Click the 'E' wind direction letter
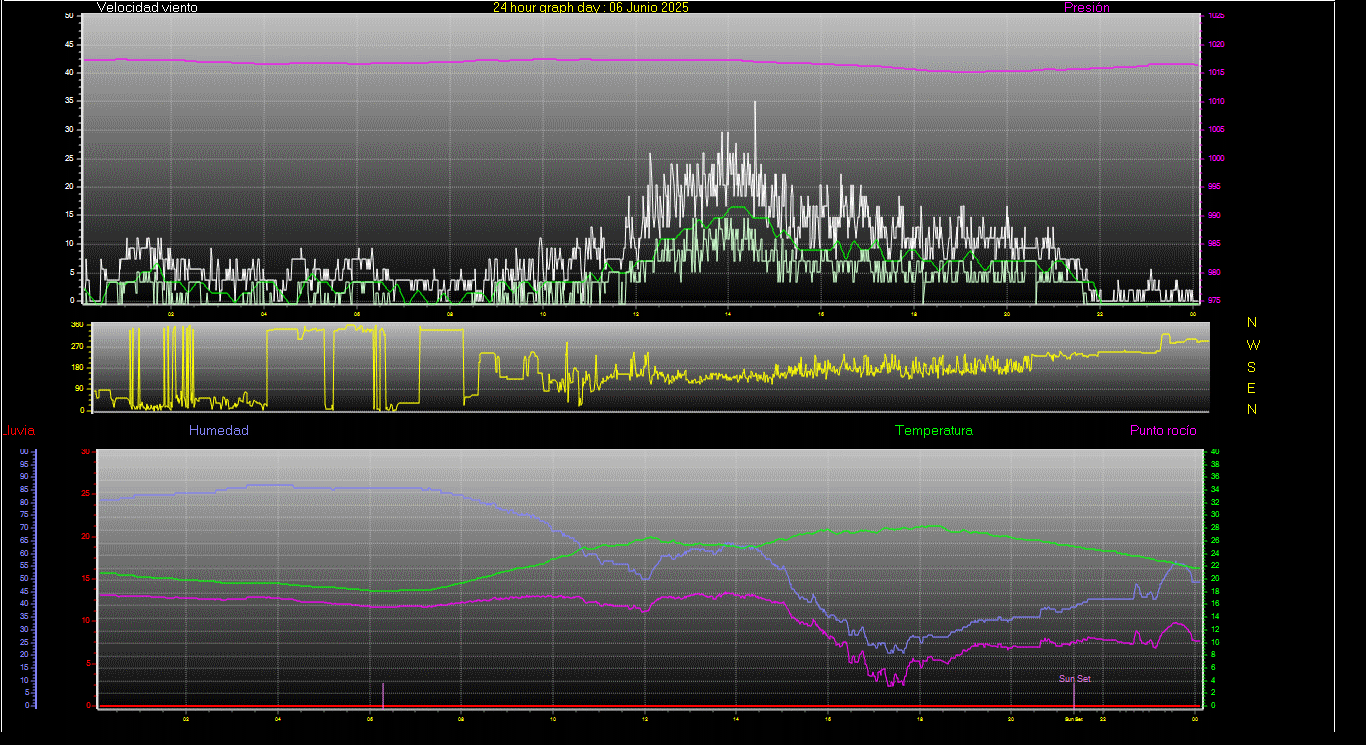The height and width of the screenshot is (745, 1366). pyautogui.click(x=1252, y=388)
